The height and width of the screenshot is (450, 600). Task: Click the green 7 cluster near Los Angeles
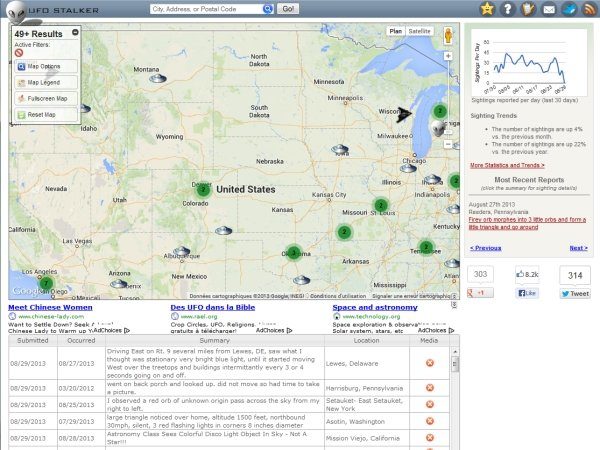[46, 284]
